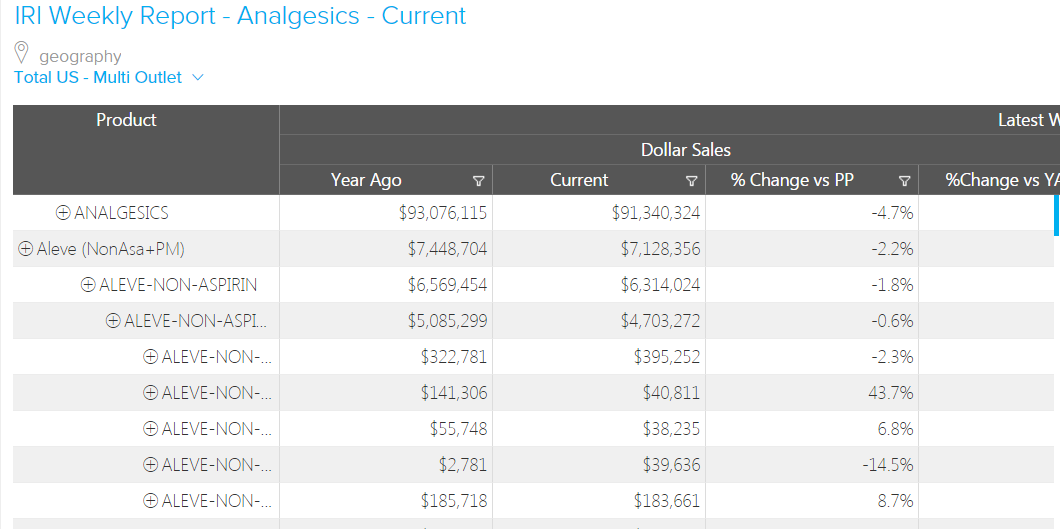The image size is (1061, 529).
Task: Click the geography location pin icon
Action: coord(22,53)
